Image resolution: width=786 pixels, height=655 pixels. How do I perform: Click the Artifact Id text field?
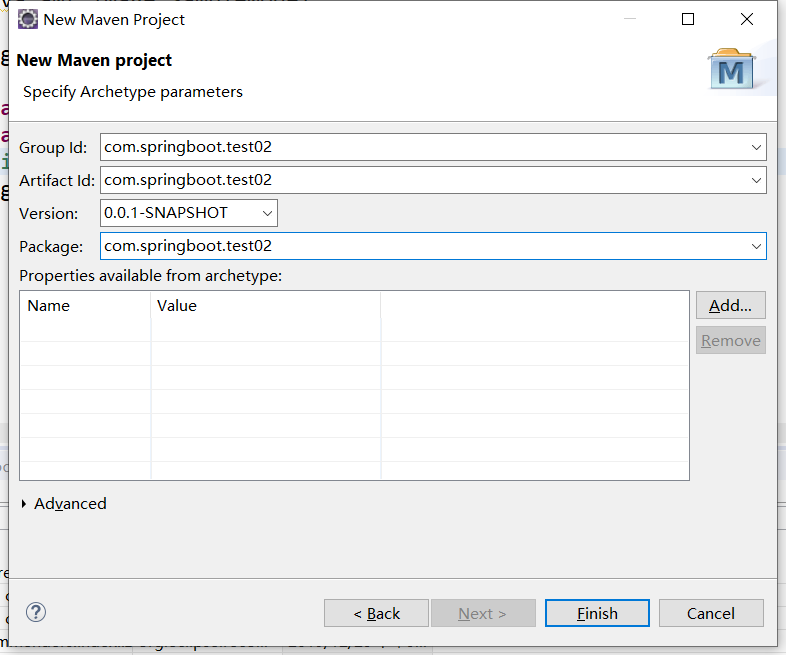[x=433, y=180]
